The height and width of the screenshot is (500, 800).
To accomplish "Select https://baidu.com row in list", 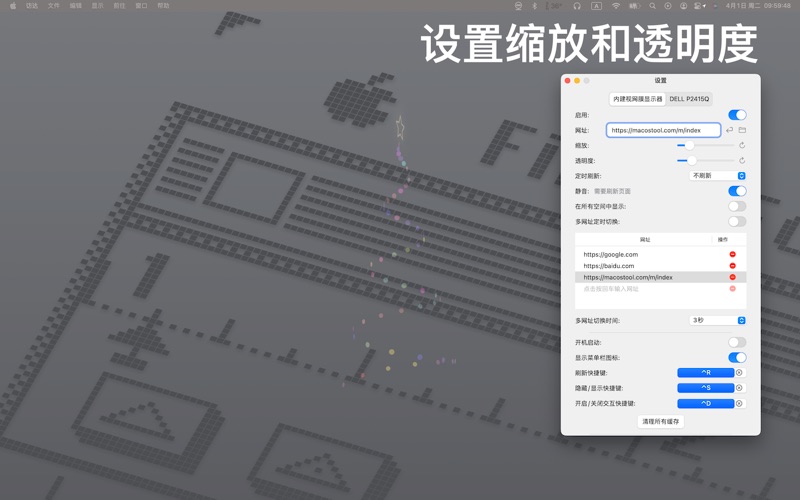I will (660, 266).
